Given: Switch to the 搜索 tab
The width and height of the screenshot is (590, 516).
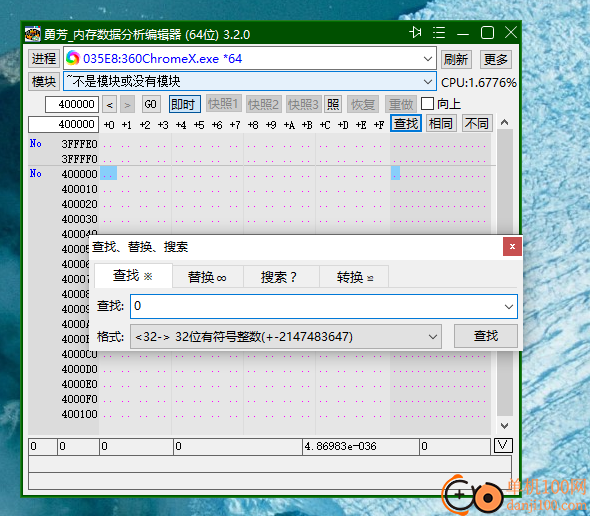Looking at the screenshot, I should [280, 277].
